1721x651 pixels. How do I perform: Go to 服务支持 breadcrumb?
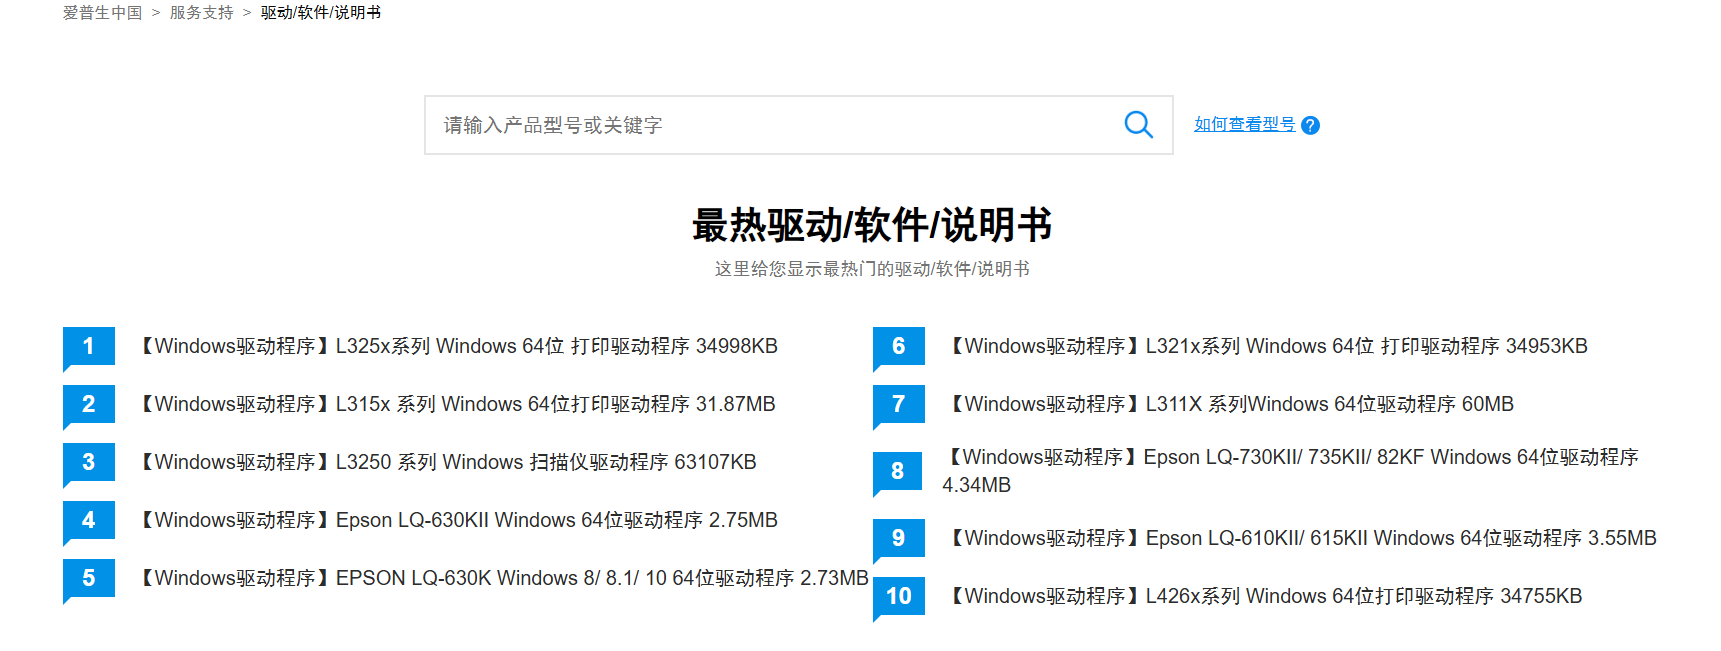tap(201, 13)
